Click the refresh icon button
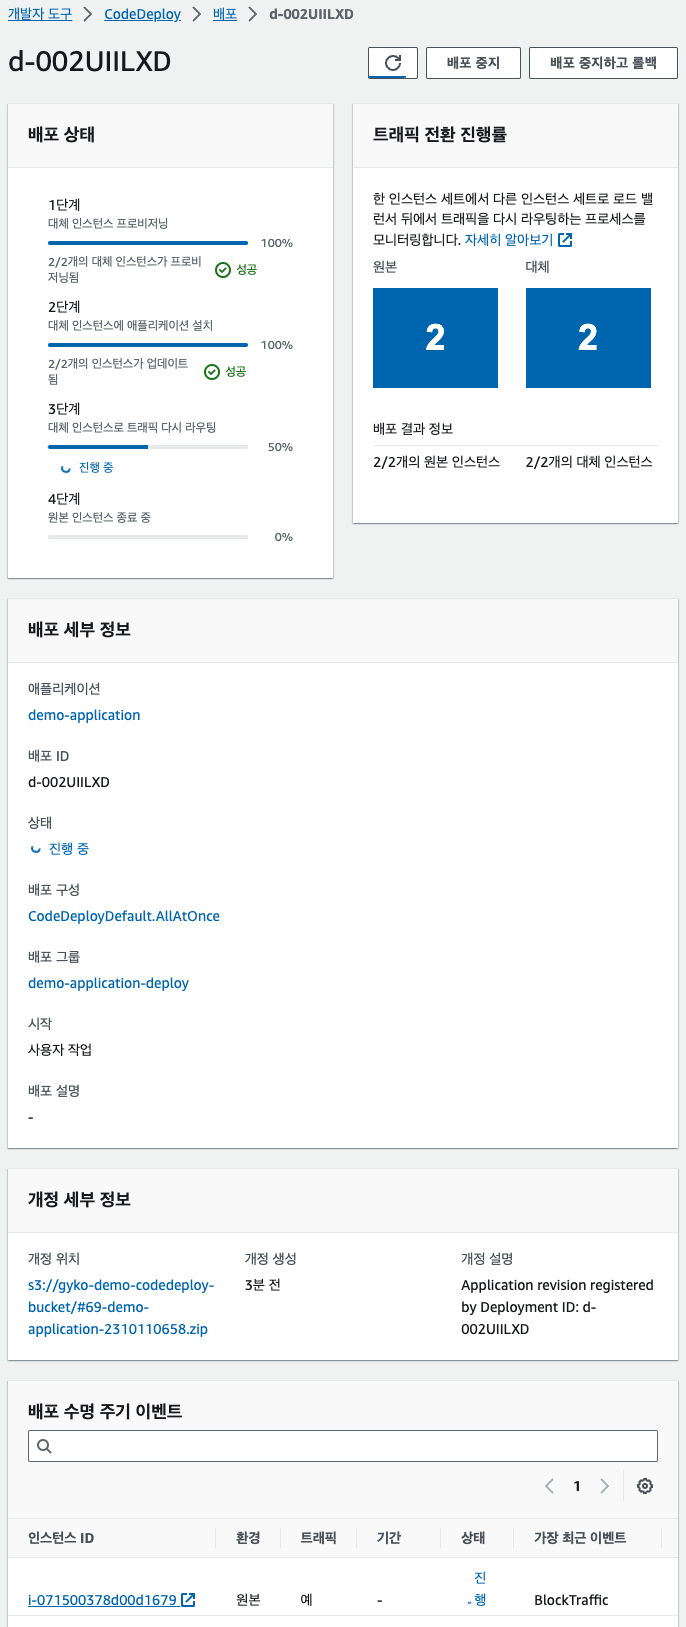 point(393,63)
